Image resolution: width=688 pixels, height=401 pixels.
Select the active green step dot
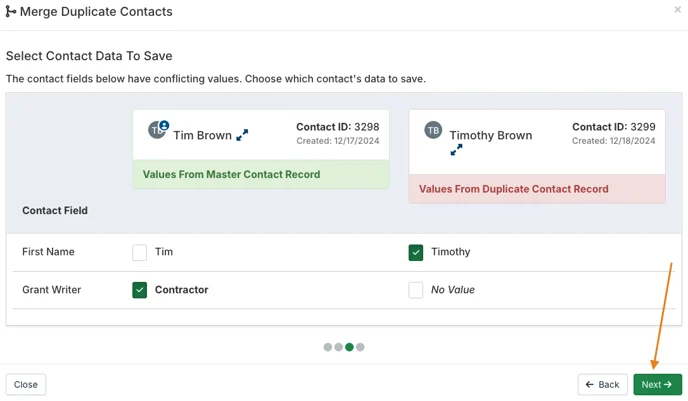349,347
